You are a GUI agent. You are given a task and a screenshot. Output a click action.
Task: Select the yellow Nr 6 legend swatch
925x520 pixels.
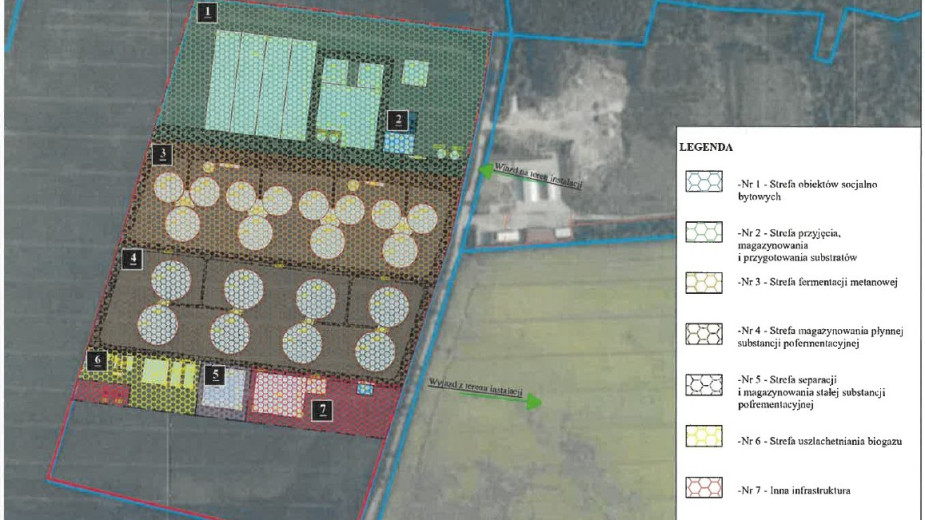[704, 437]
